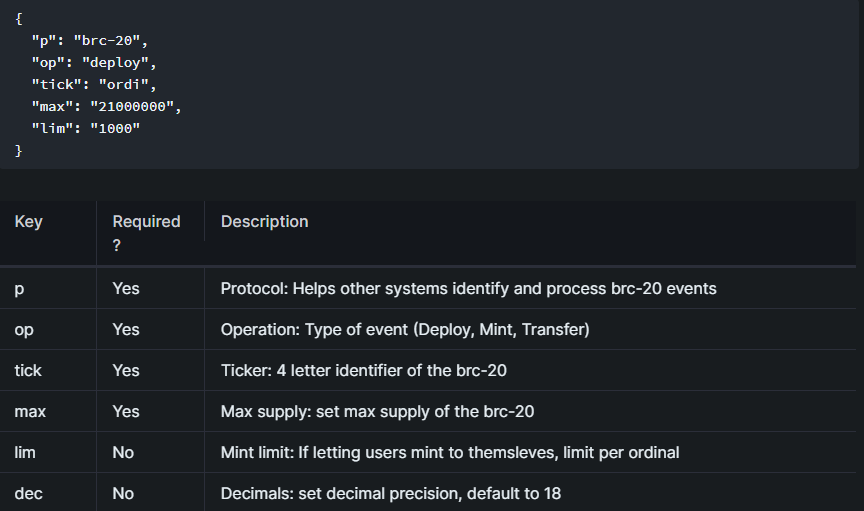Click the "dec" key cell

click(x=27, y=494)
